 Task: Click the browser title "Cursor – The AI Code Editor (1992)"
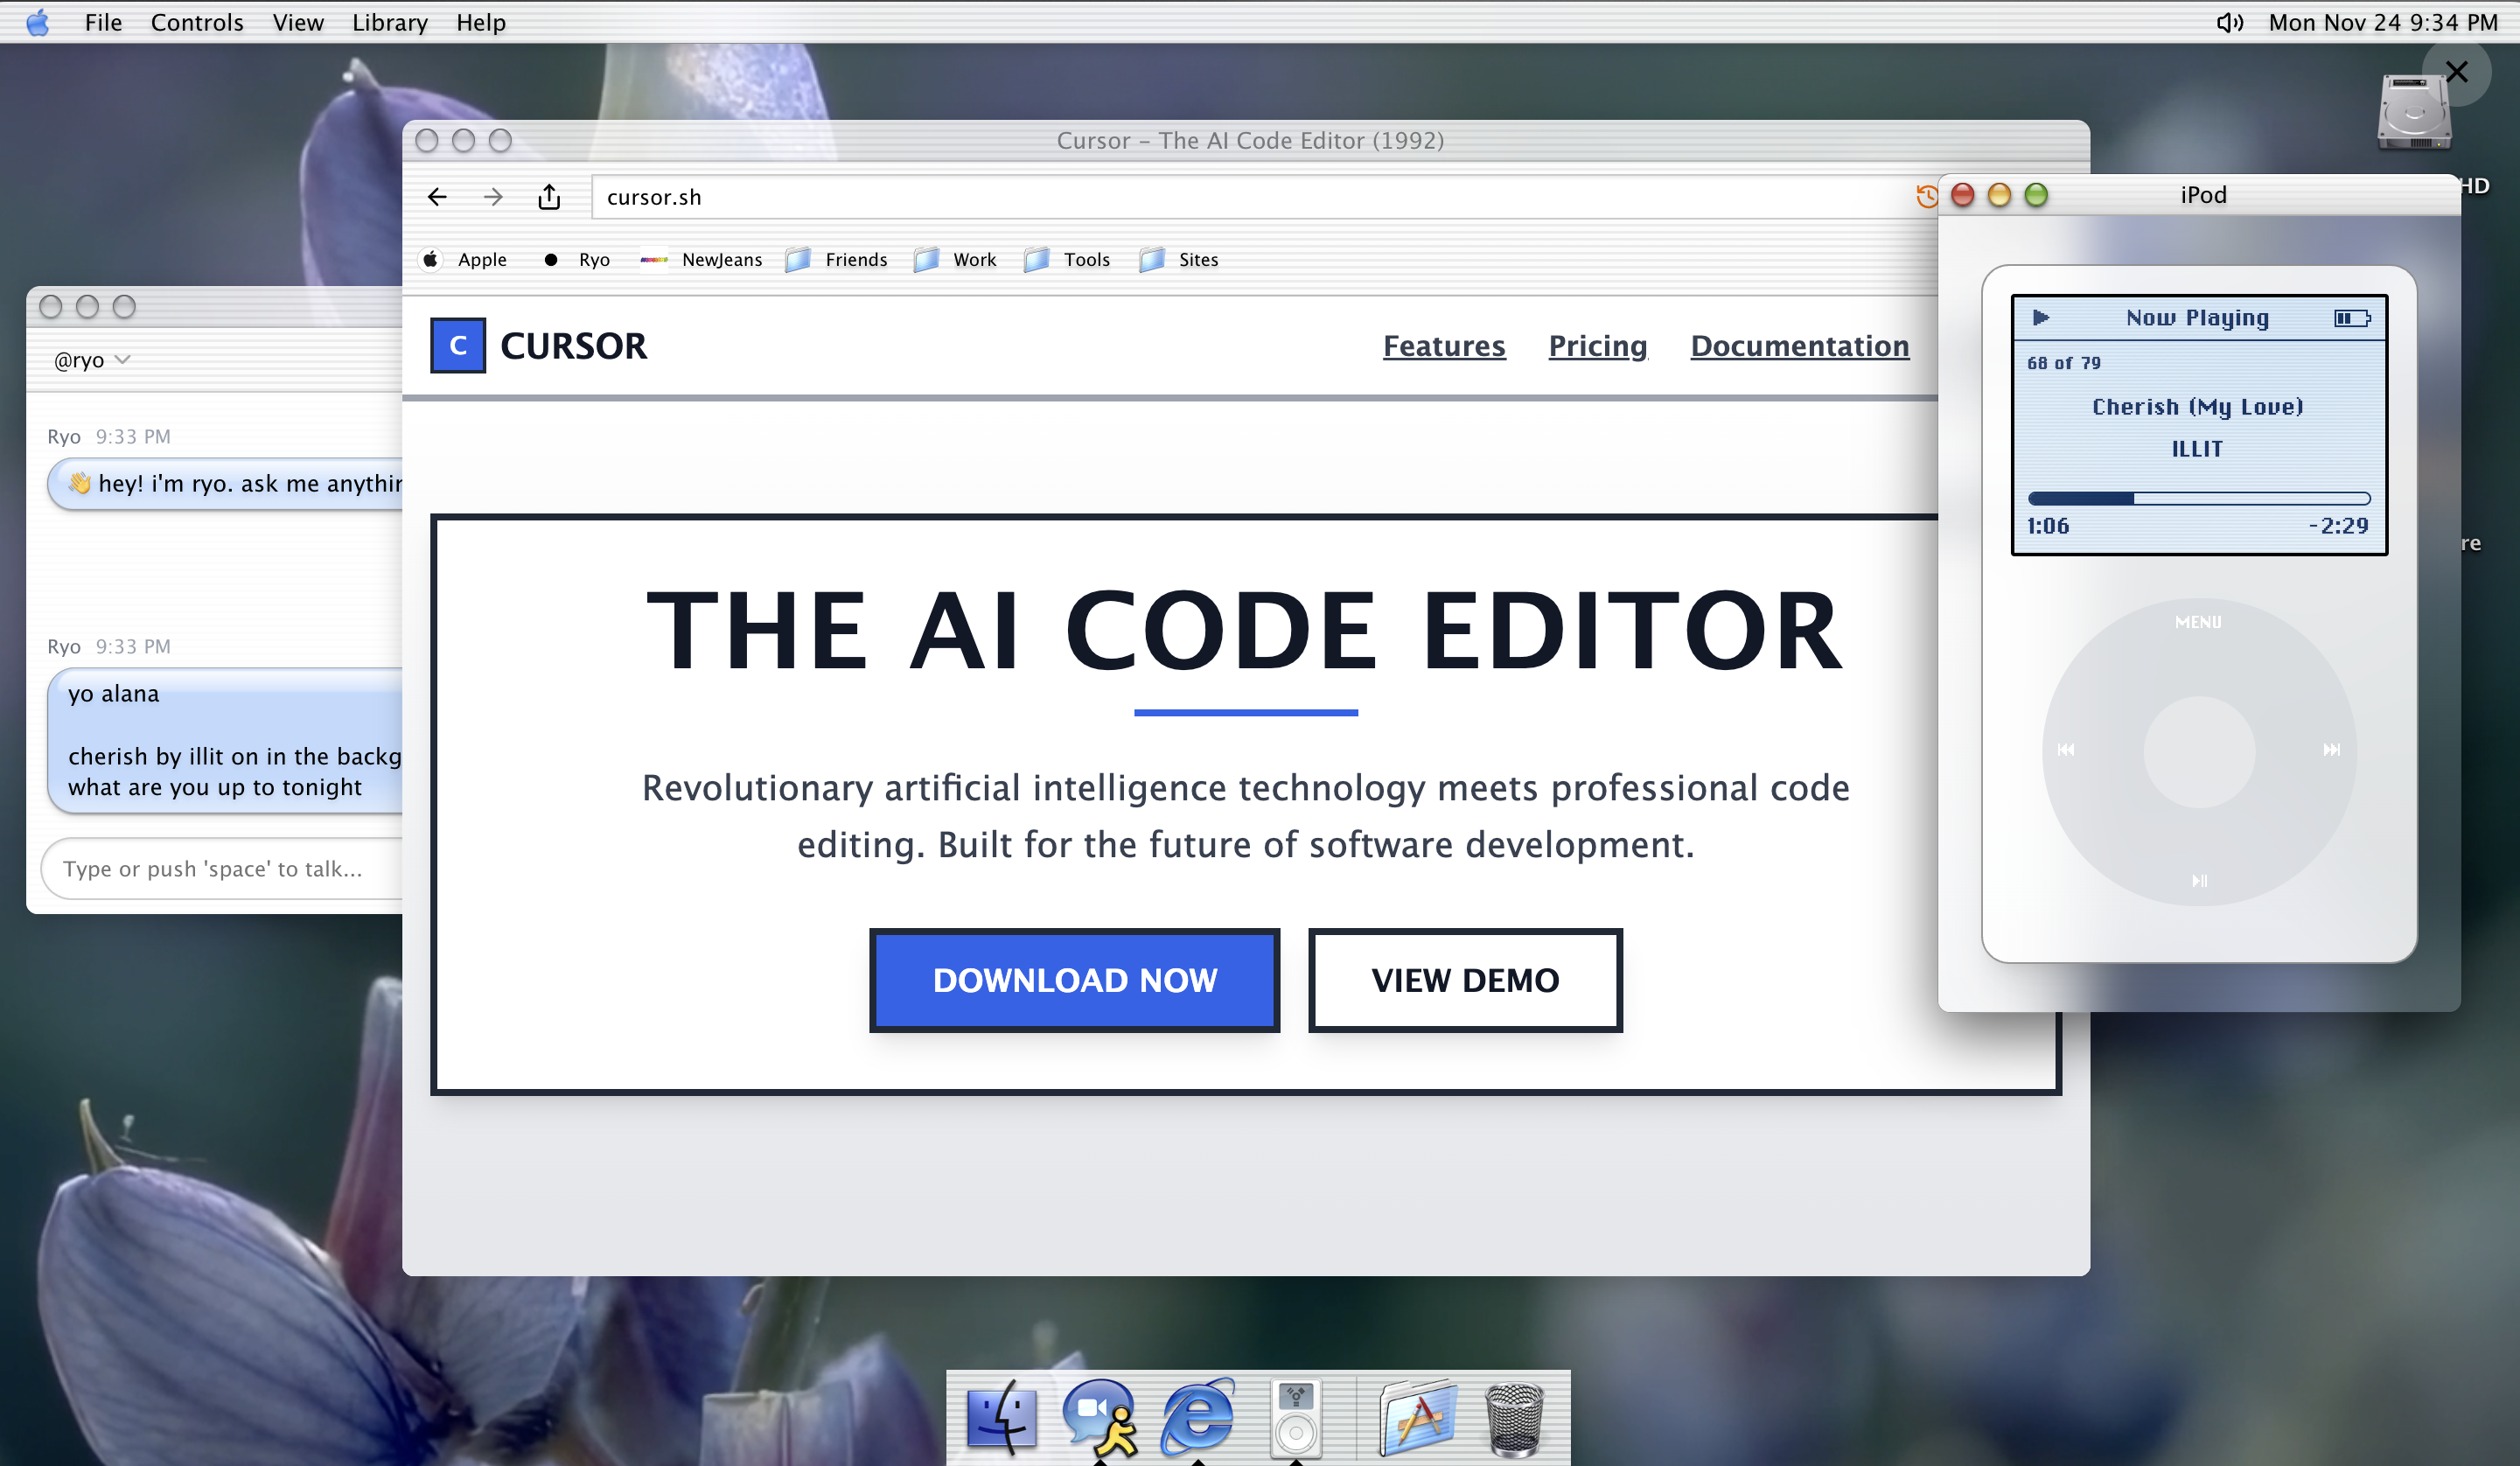click(x=1250, y=141)
